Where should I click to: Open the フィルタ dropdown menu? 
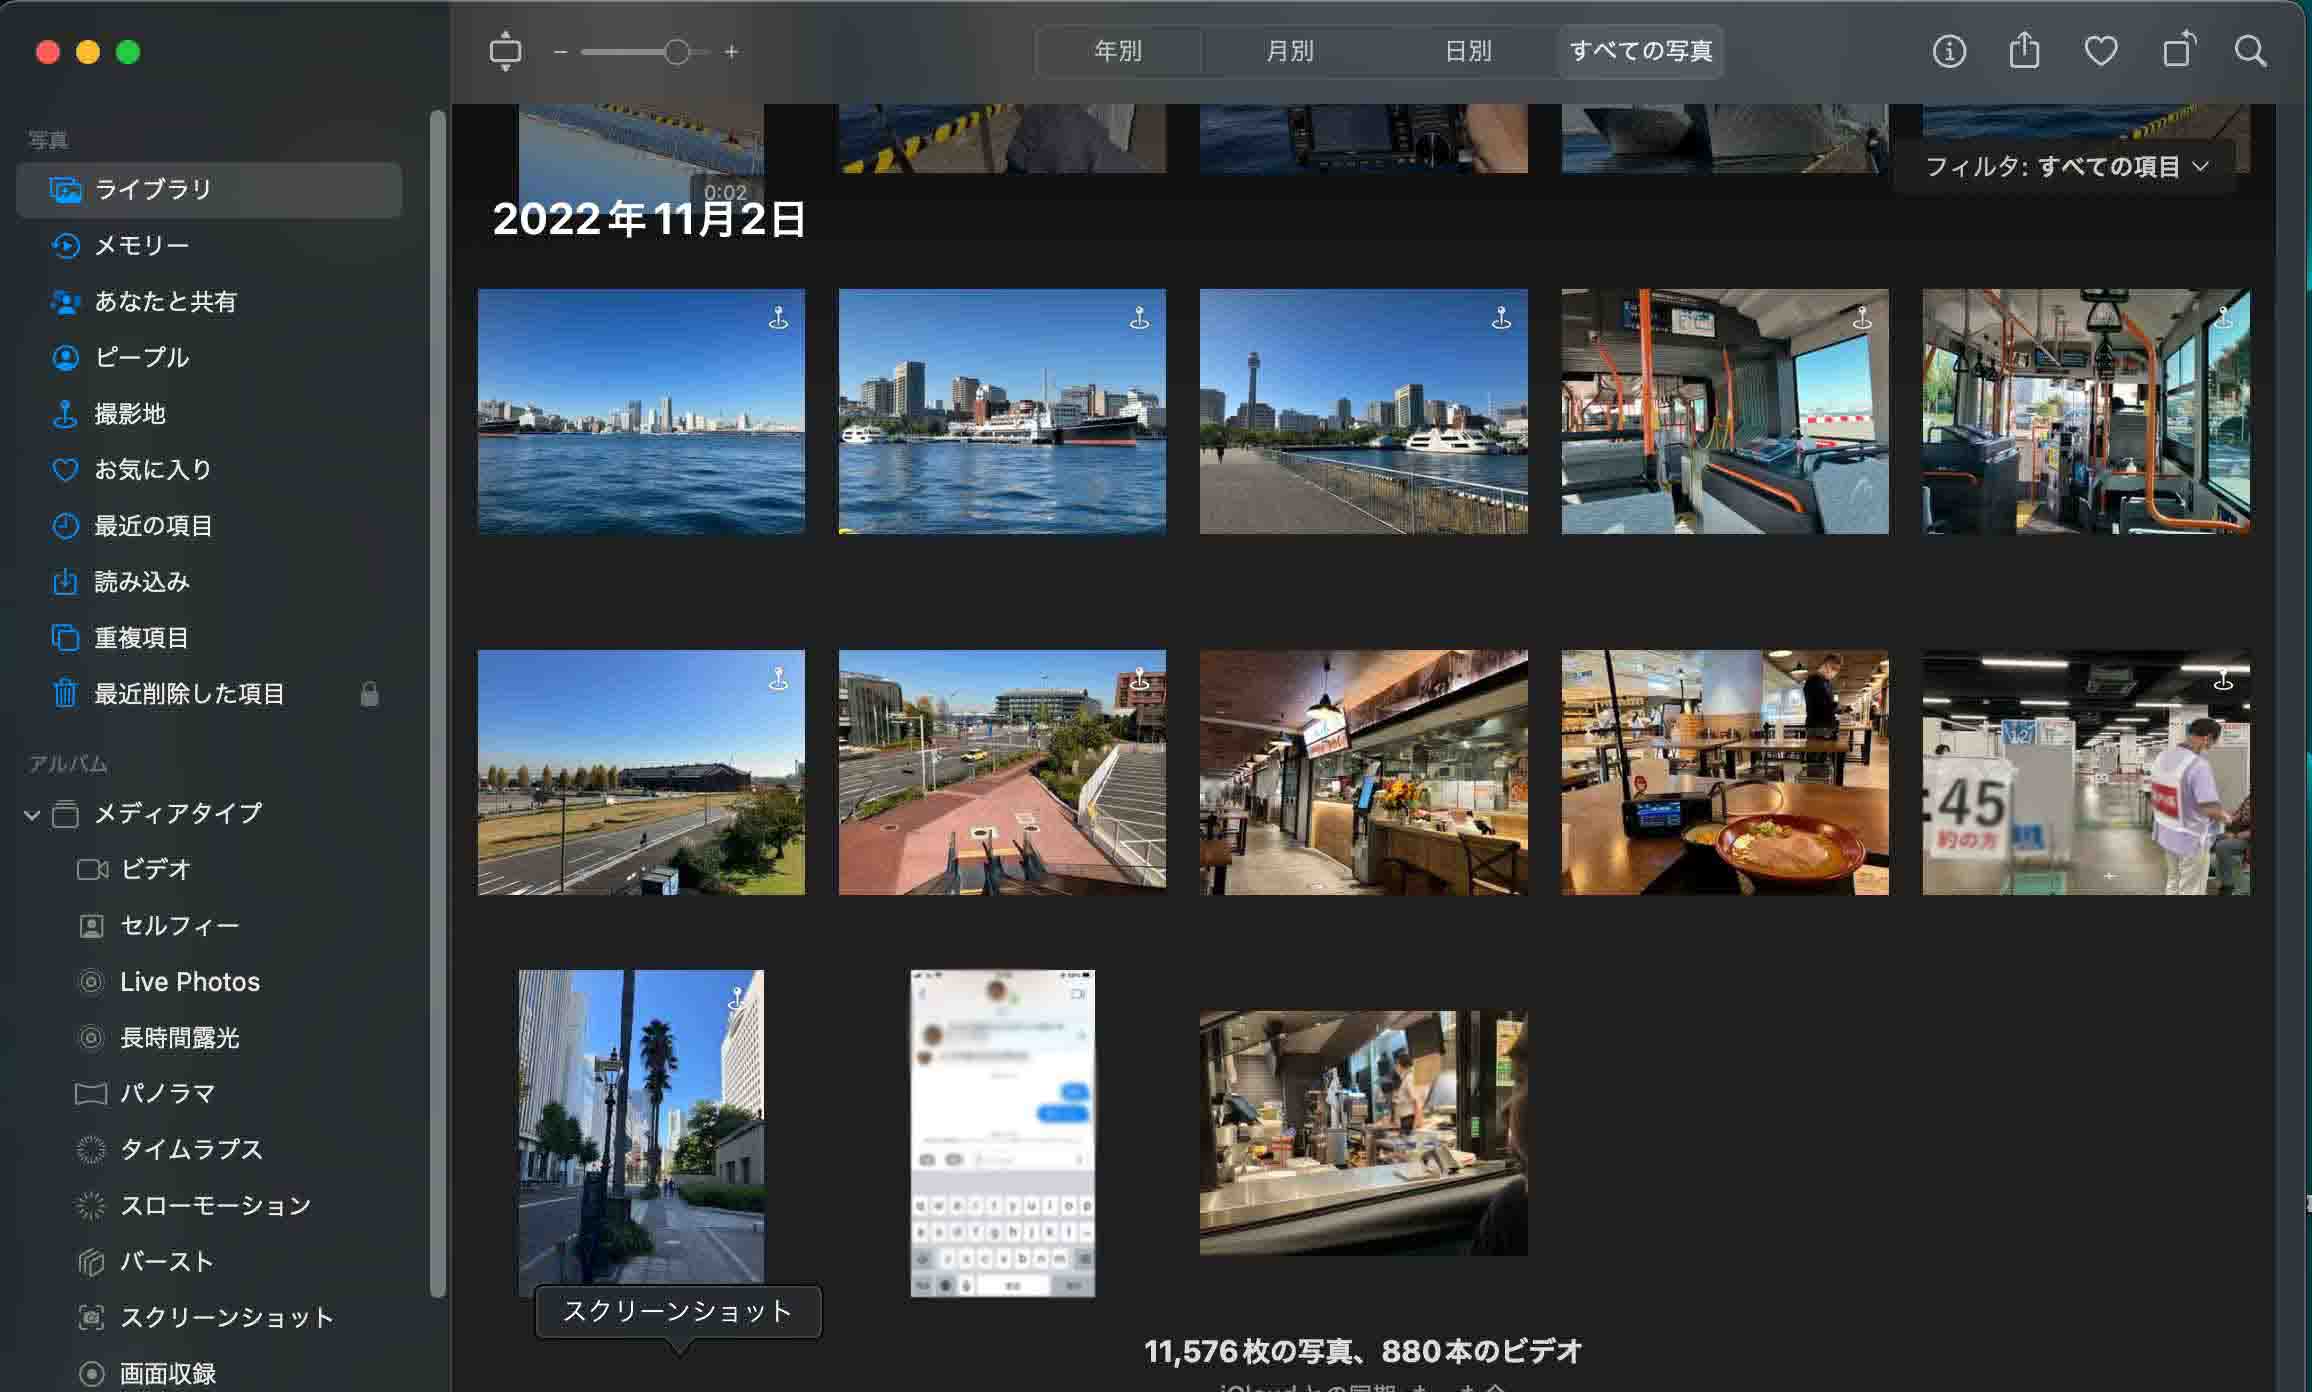coord(2069,165)
